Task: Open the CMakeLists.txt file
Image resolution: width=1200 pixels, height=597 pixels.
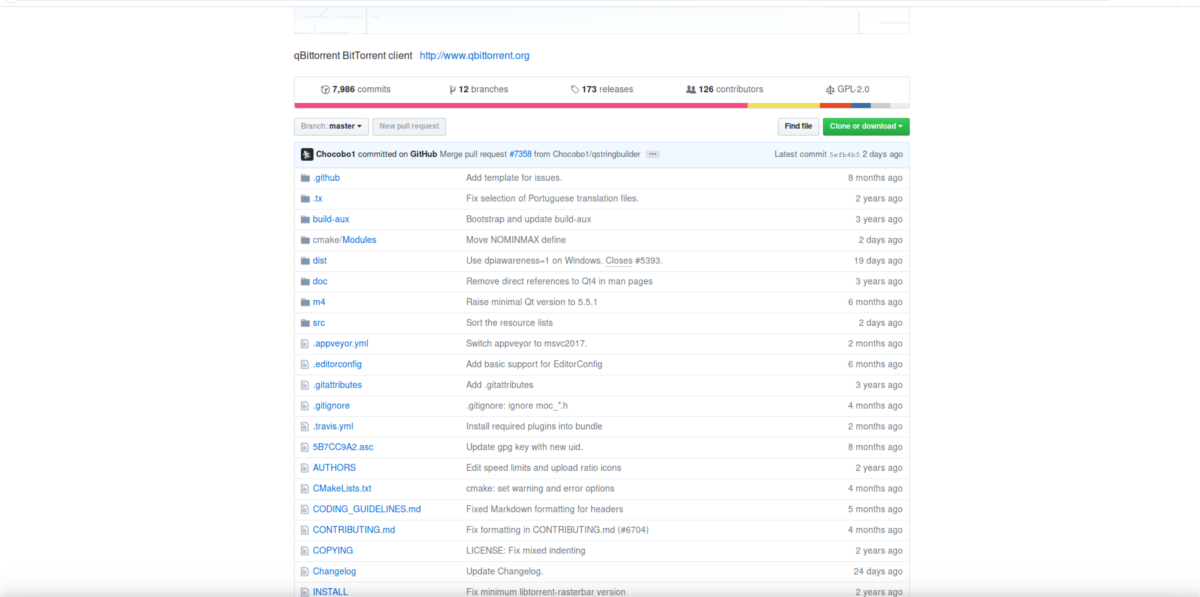Action: [342, 488]
